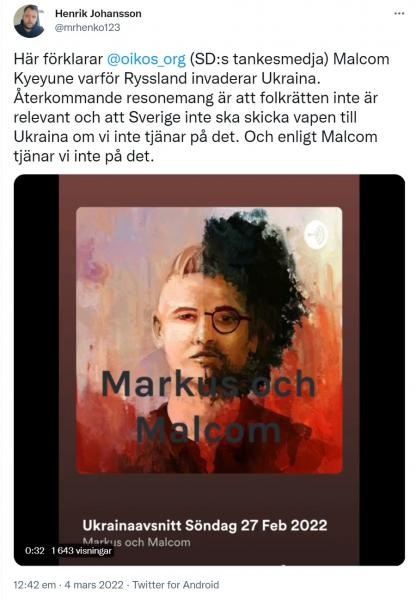The width and height of the screenshot is (416, 600).
Task: Open the three-dot more options menu
Action: click(x=399, y=13)
